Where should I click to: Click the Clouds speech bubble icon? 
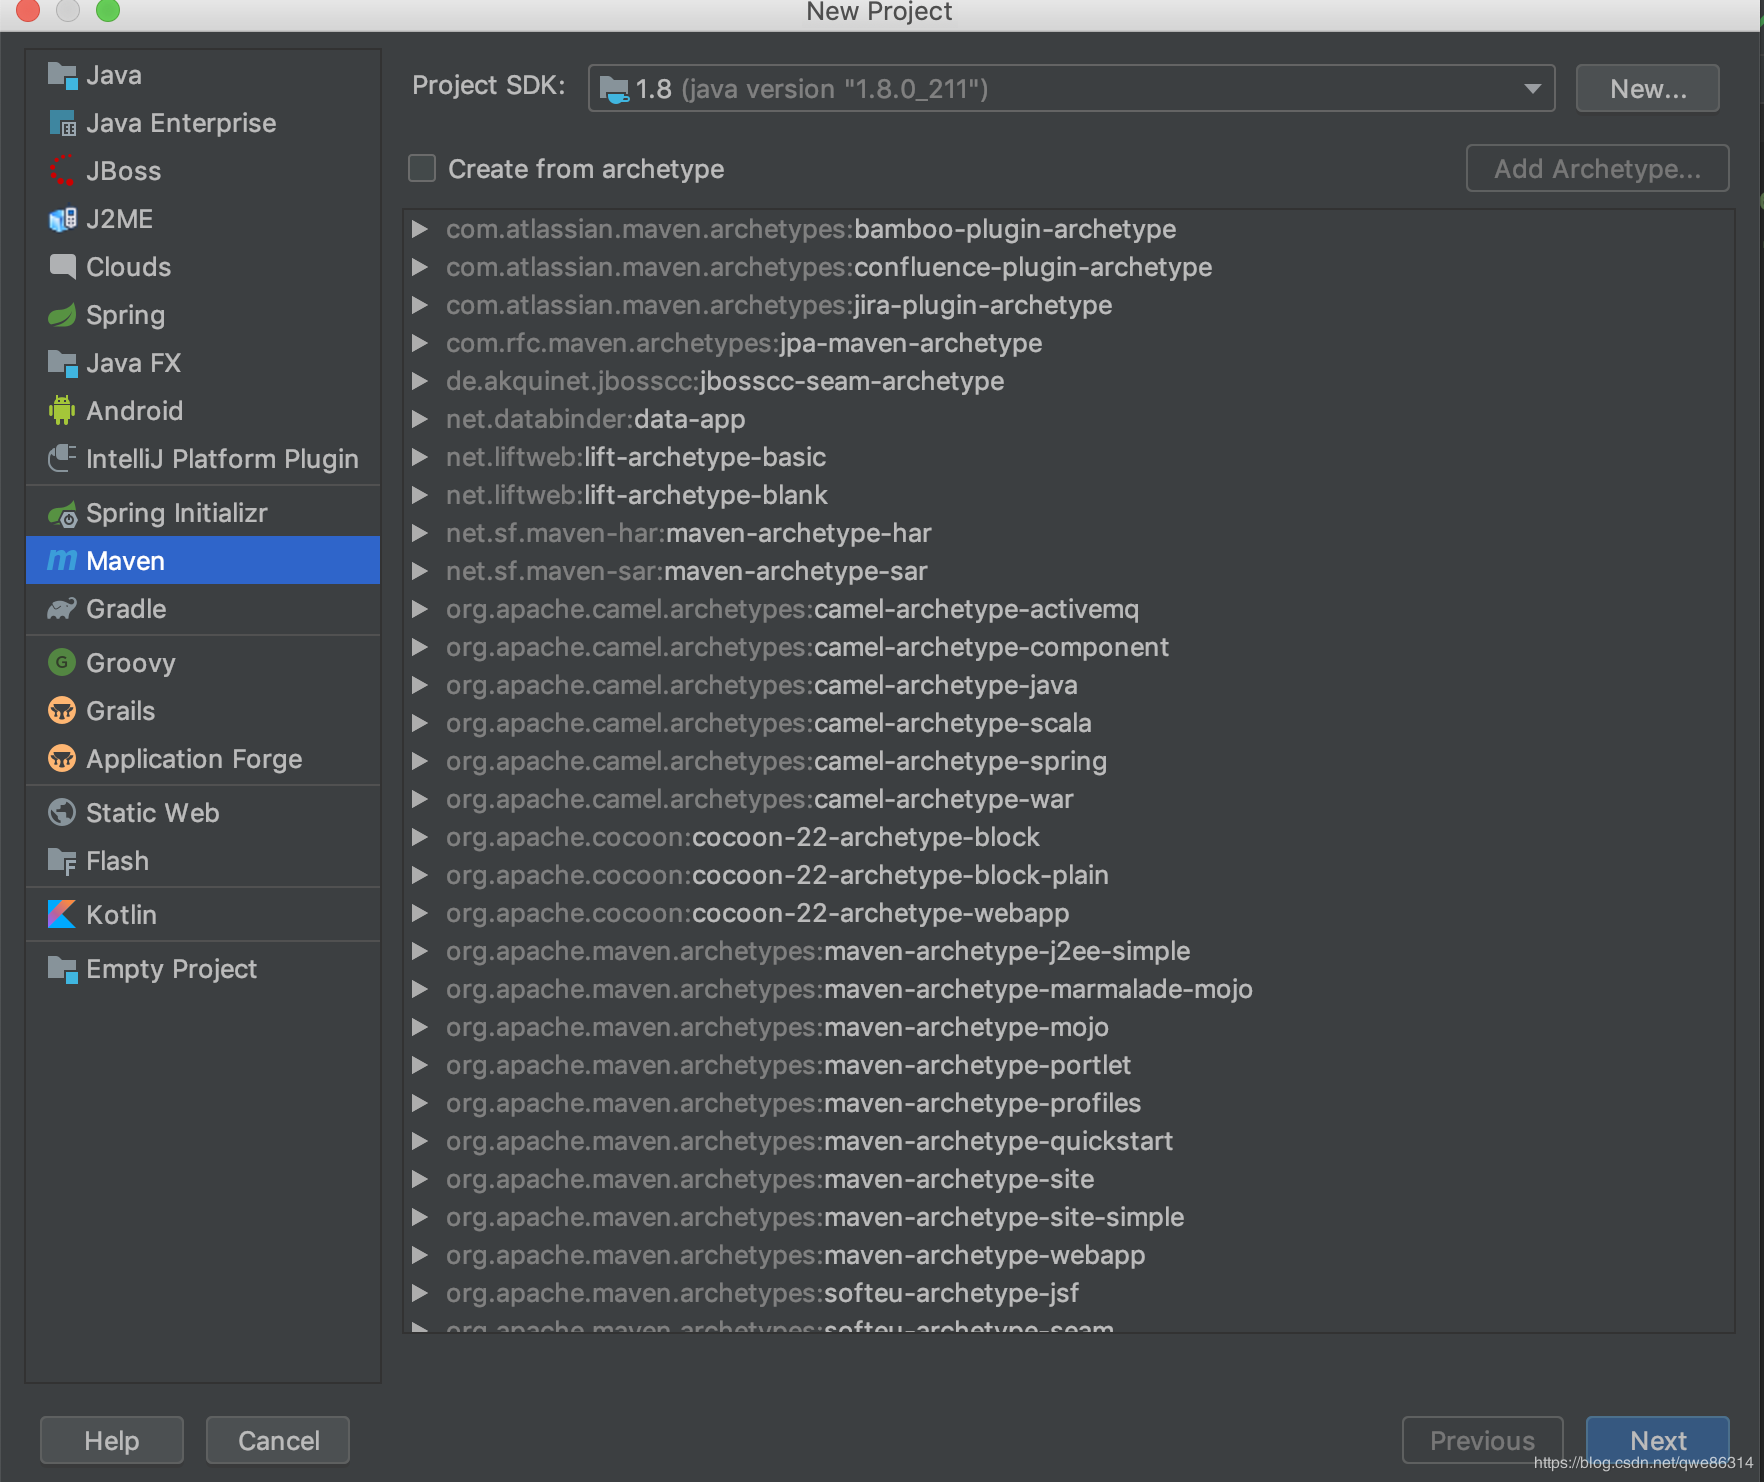click(x=62, y=267)
